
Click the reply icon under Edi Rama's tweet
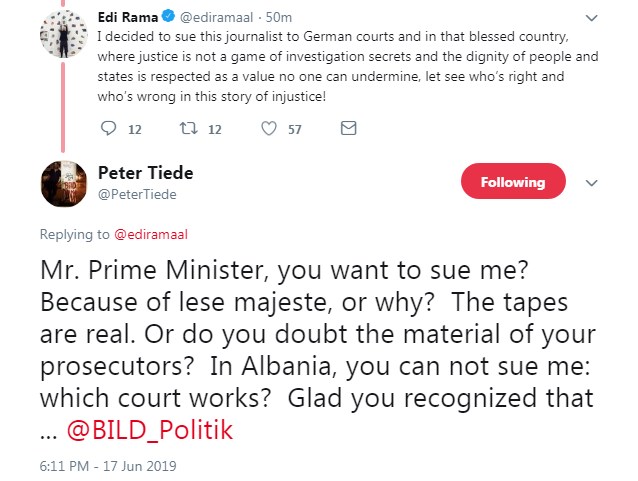tap(109, 129)
